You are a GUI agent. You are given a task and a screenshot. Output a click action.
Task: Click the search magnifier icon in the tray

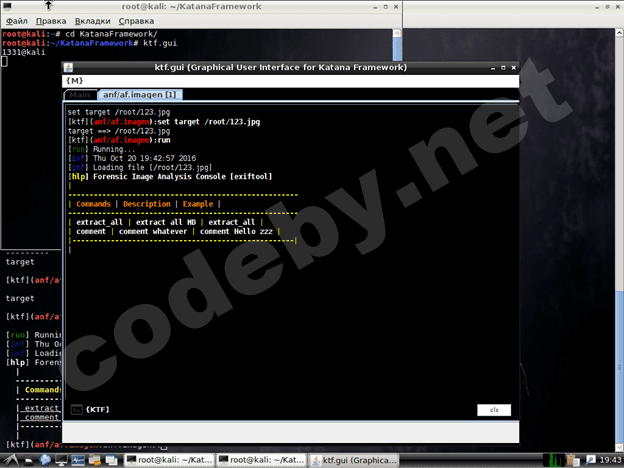(x=591, y=460)
